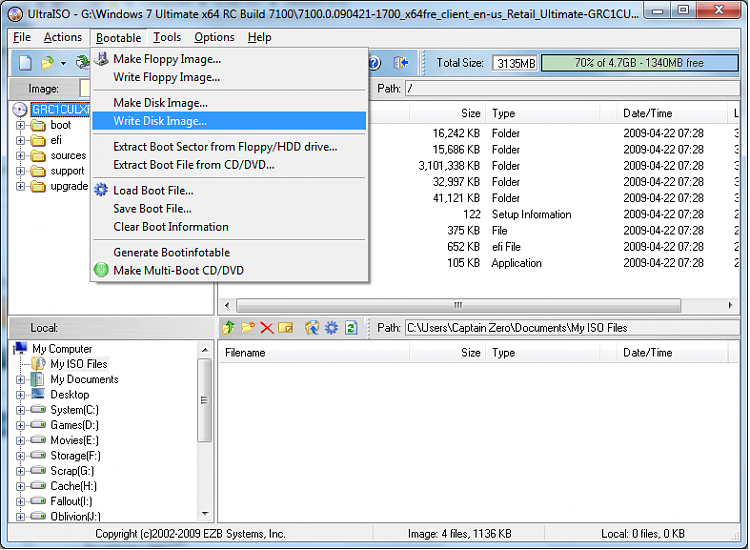This screenshot has height=550, width=750.
Task: Click the green disc icon beside Make Multi-Boot CD/DVD
Action: tap(101, 270)
